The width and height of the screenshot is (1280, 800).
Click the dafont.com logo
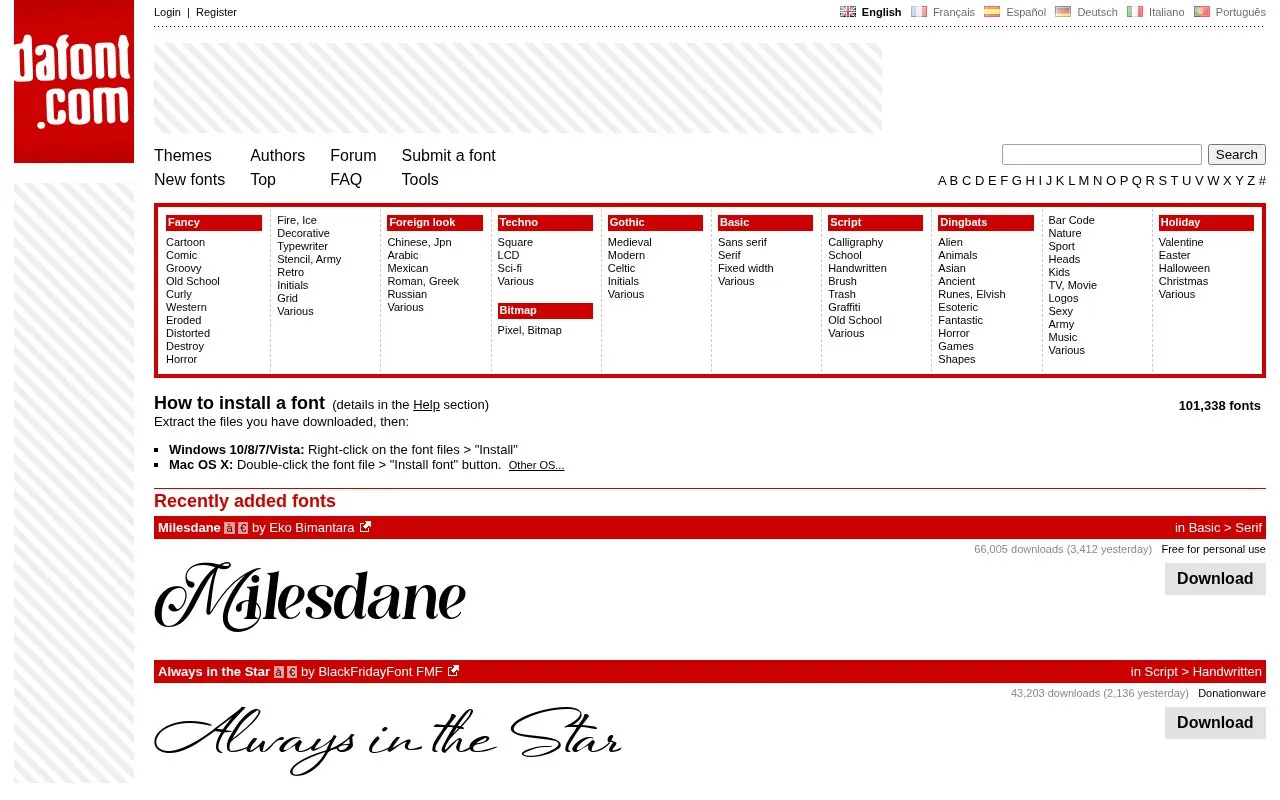pyautogui.click(x=74, y=81)
